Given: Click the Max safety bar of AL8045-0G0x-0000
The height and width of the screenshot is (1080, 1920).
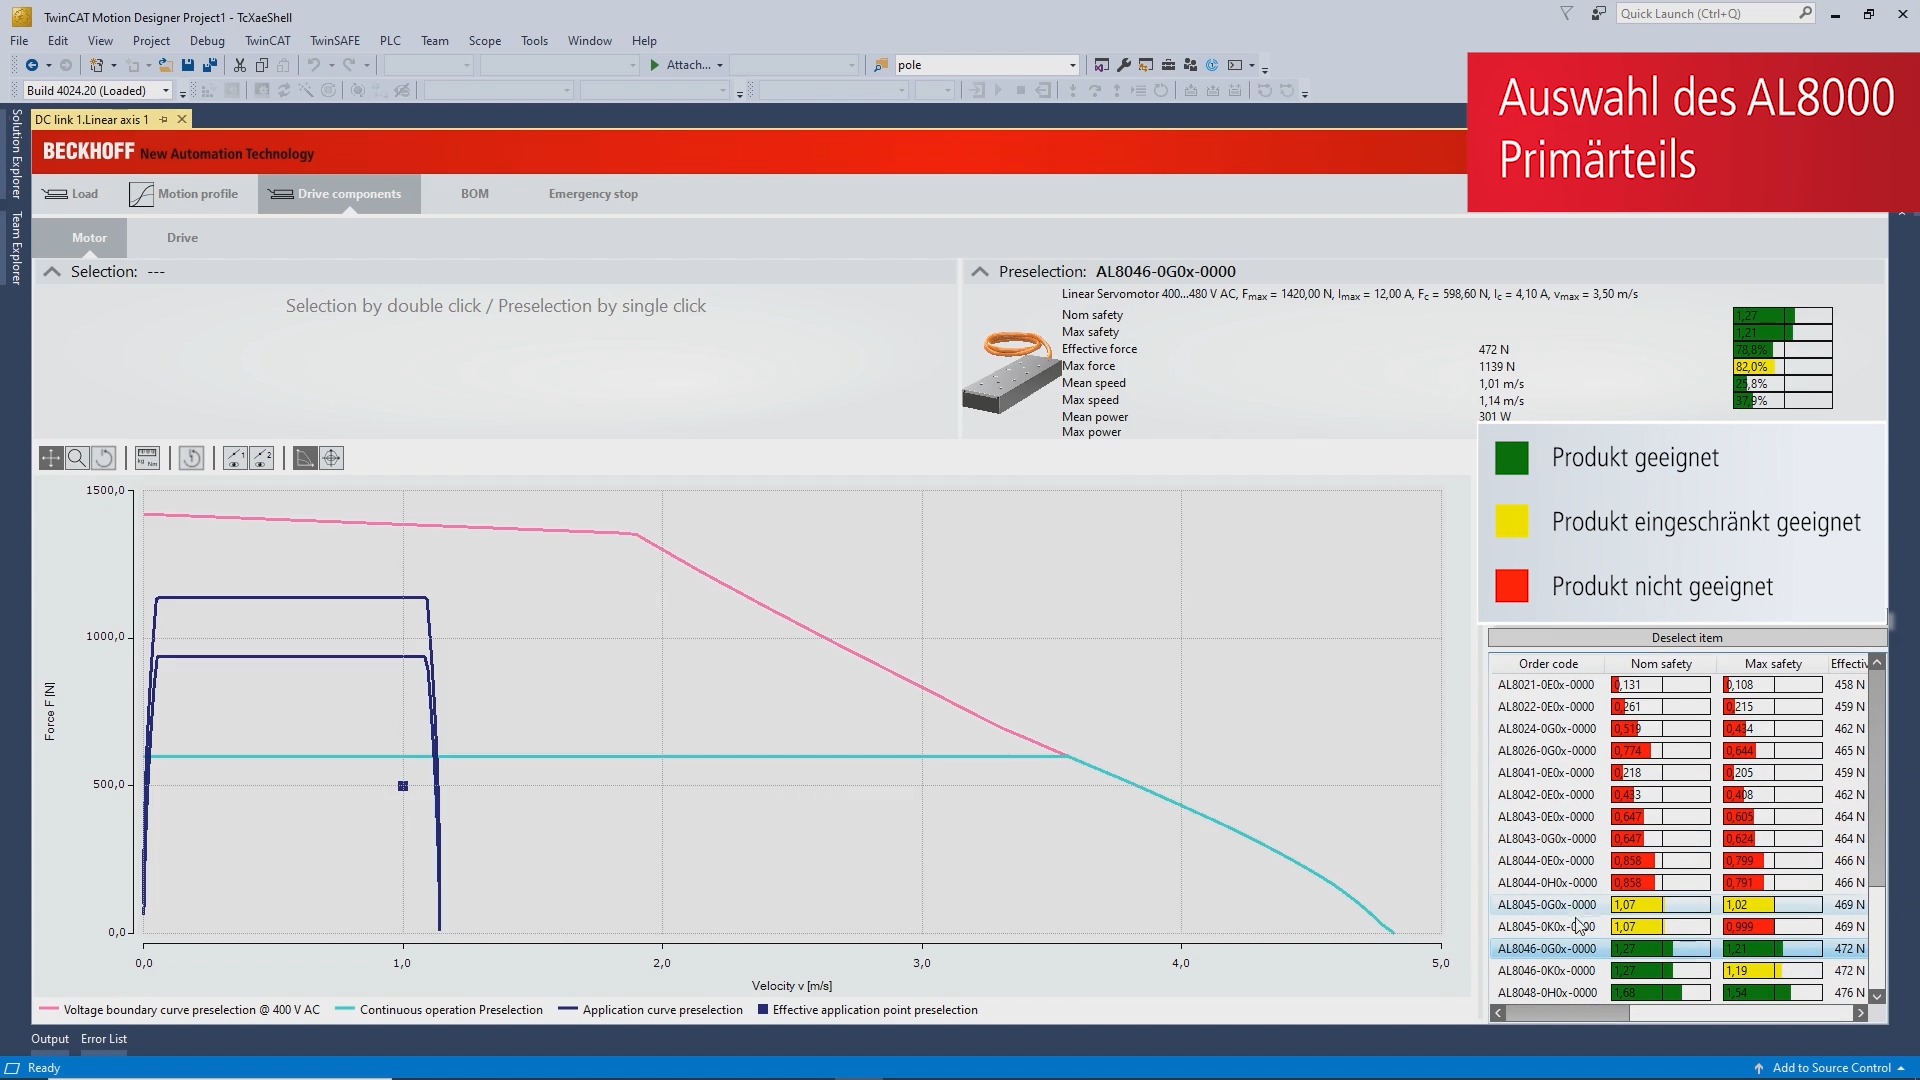Looking at the screenshot, I should [x=1772, y=905].
